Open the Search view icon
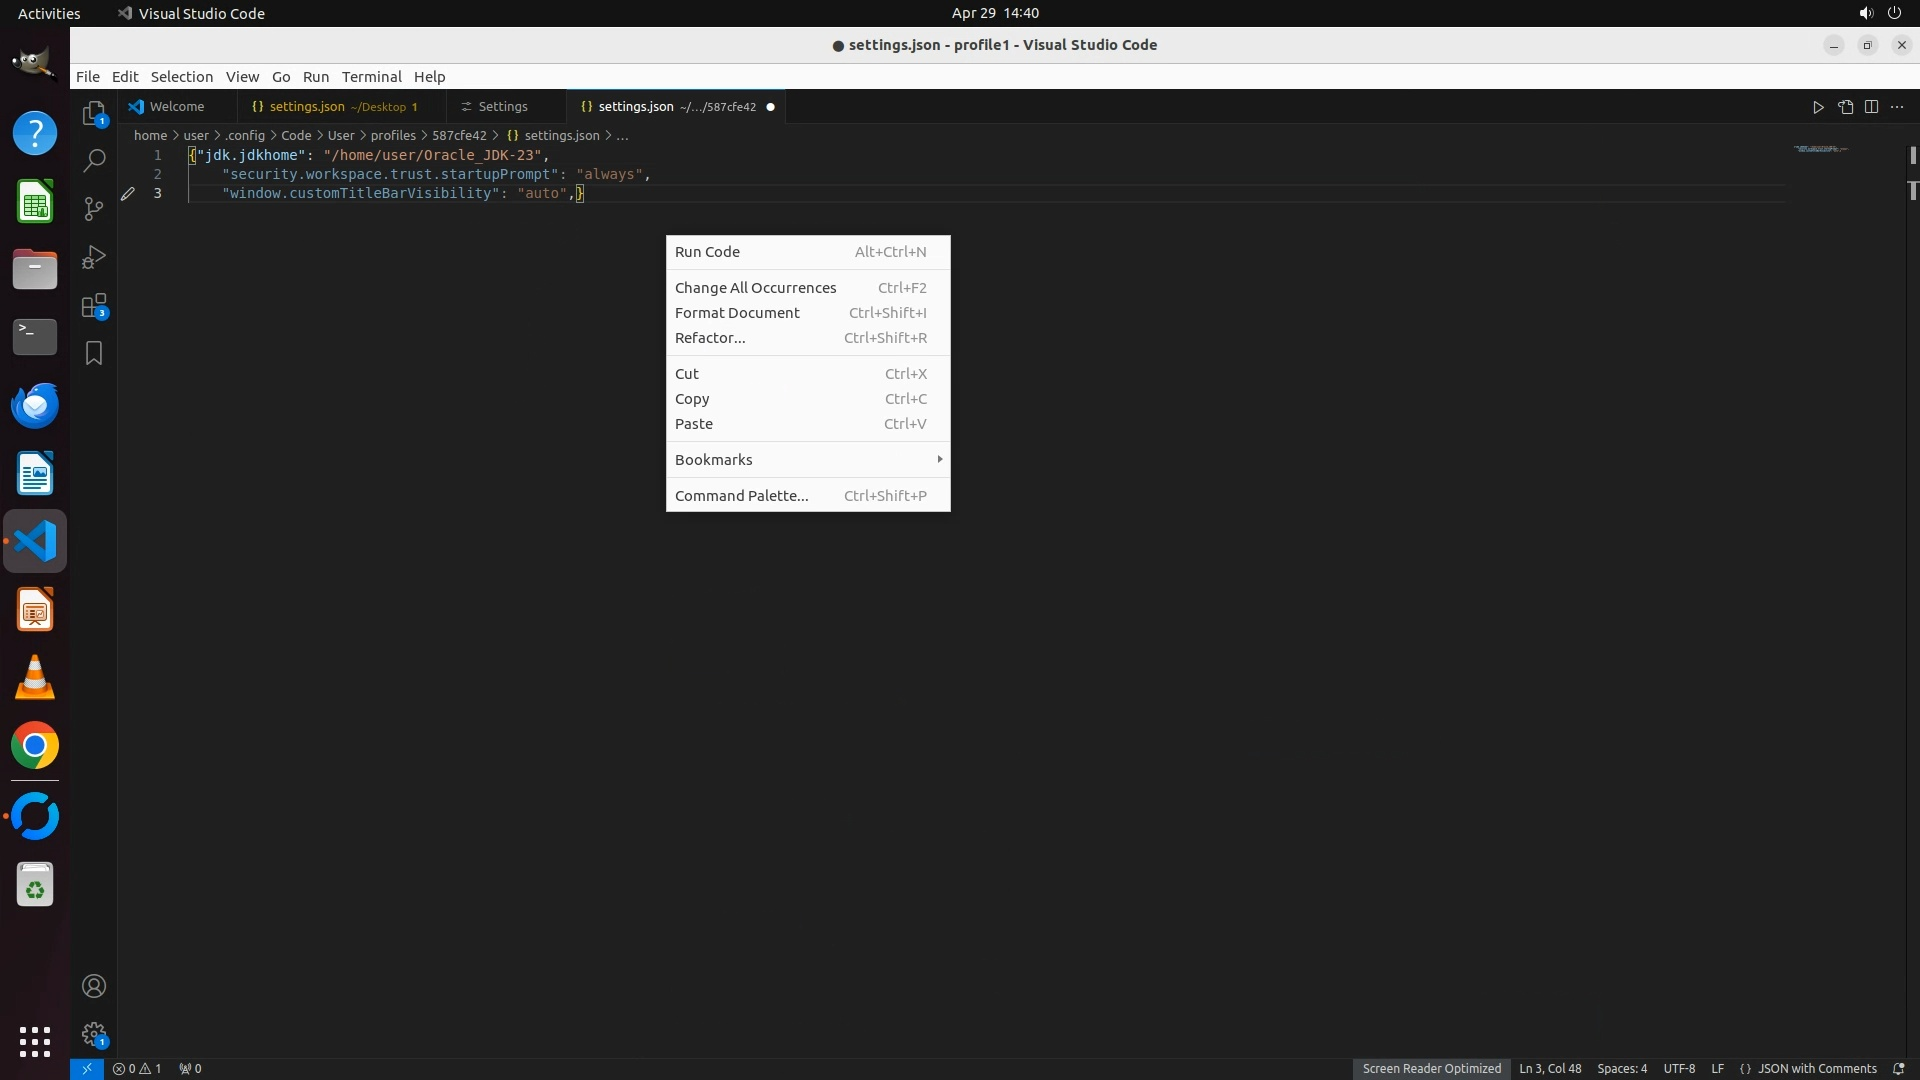This screenshot has width=1920, height=1080. click(x=93, y=160)
